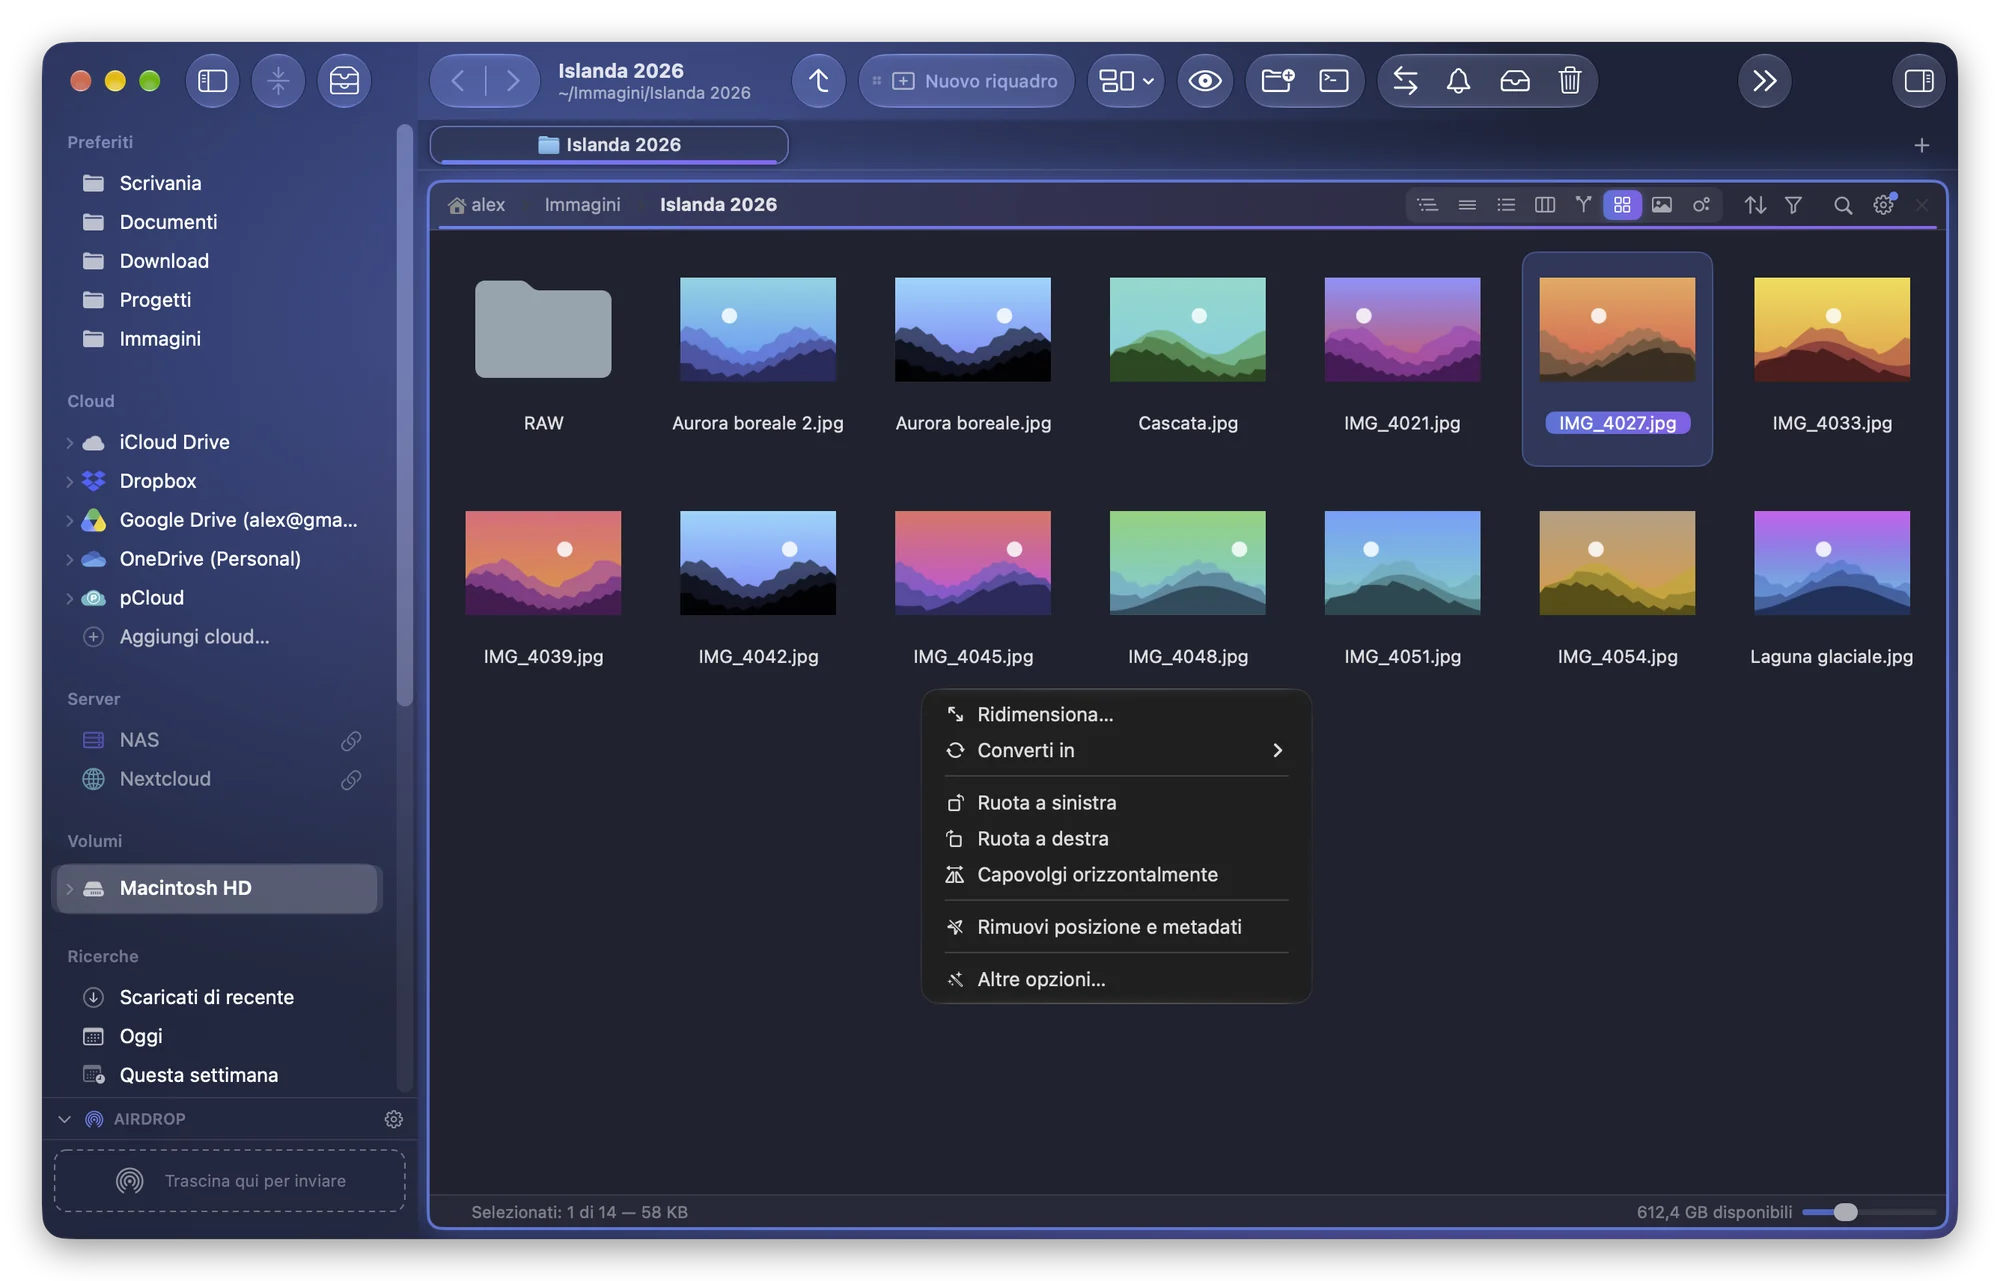Click the sync arrows icon
Image resolution: width=2000 pixels, height=1281 pixels.
(1405, 81)
